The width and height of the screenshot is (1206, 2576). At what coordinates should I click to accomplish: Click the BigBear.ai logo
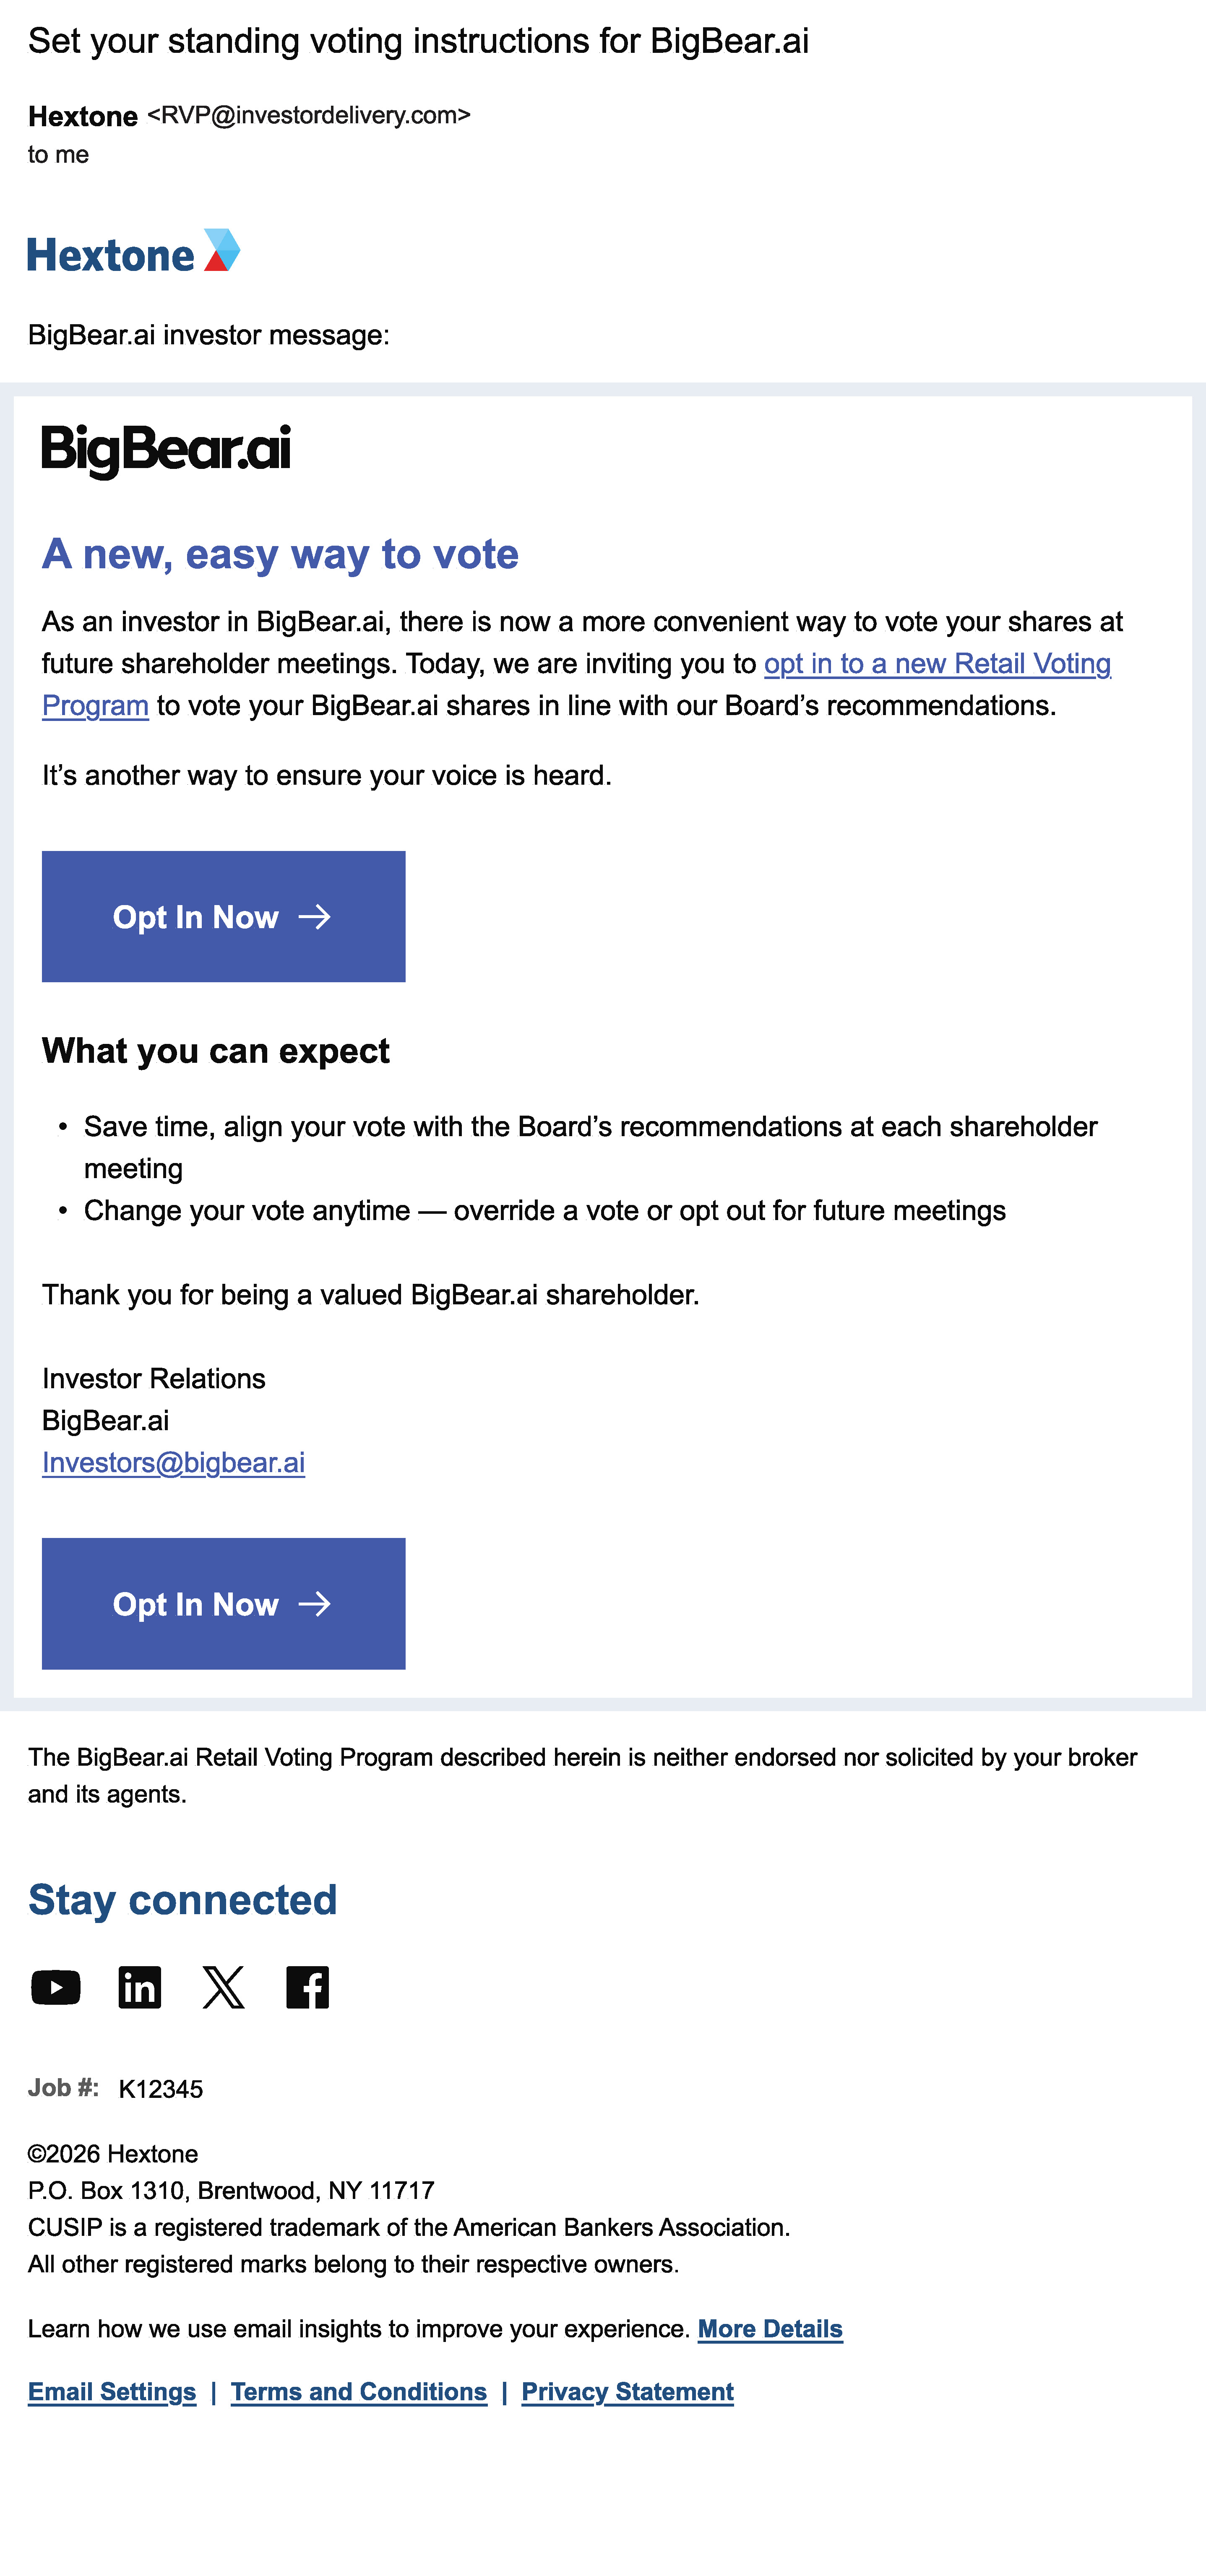[166, 450]
